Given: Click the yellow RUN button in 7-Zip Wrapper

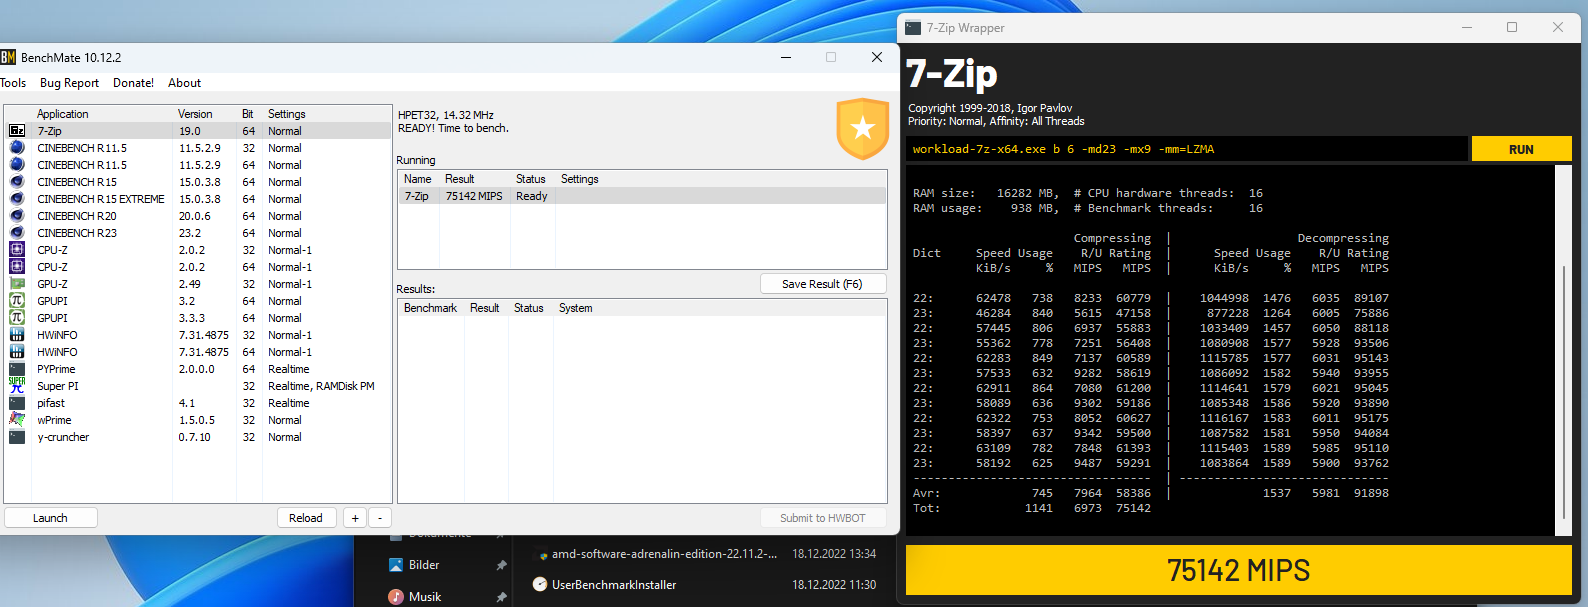Looking at the screenshot, I should [1521, 149].
